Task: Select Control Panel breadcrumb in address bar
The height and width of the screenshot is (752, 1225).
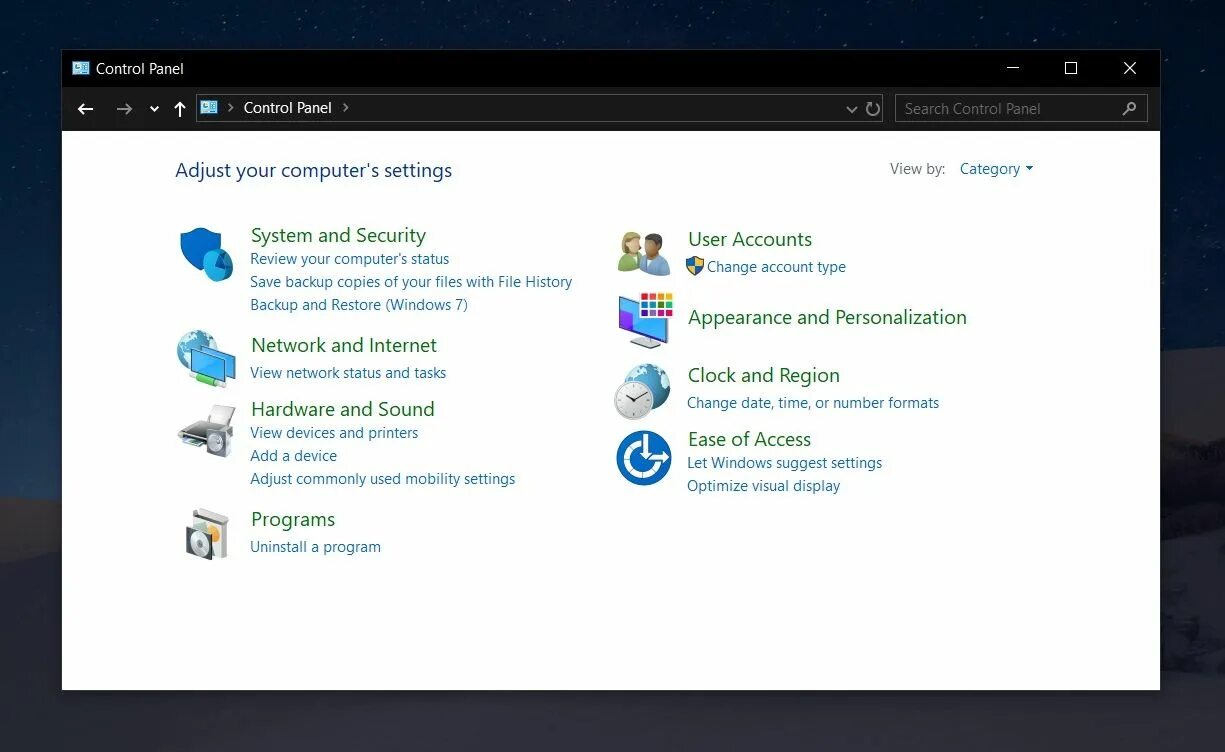Action: click(288, 108)
